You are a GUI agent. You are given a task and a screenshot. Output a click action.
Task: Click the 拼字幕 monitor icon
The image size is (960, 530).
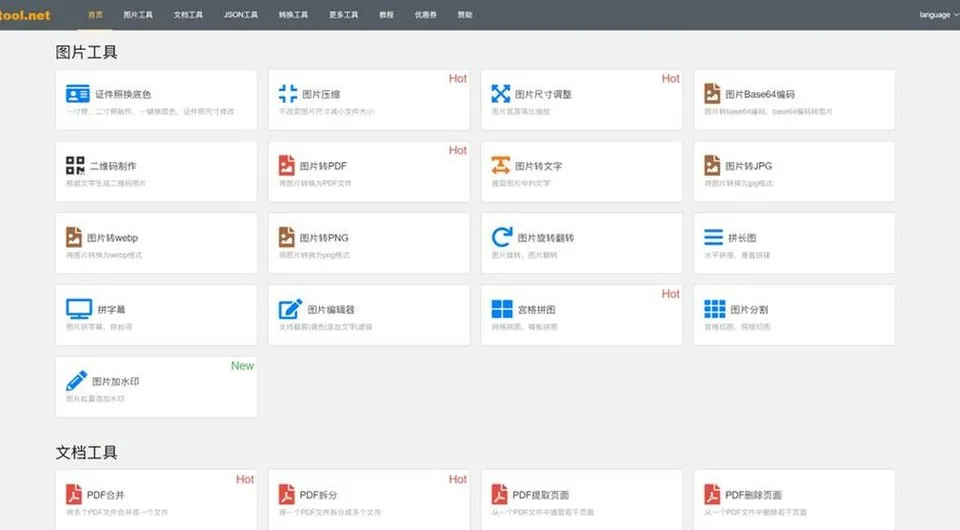pyautogui.click(x=79, y=309)
